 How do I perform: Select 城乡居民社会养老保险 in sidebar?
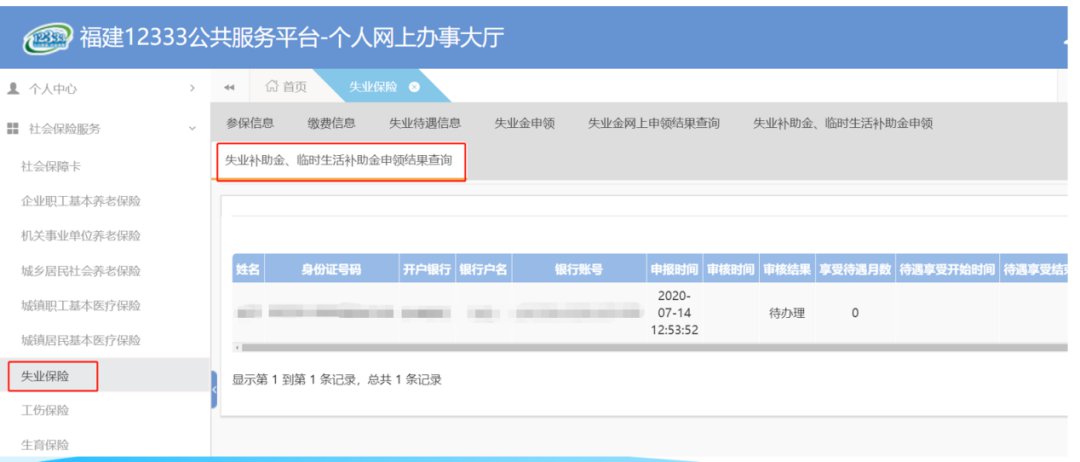81,271
